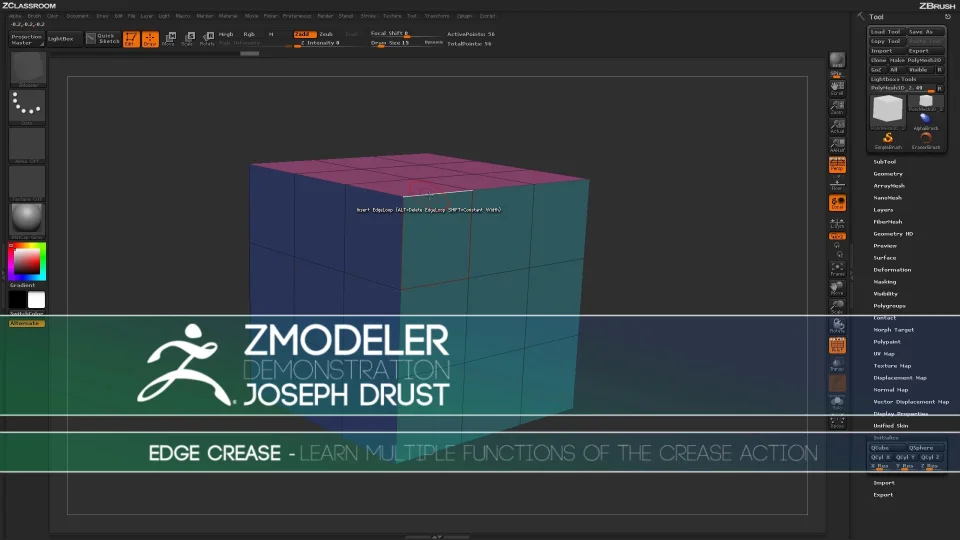This screenshot has height=540, width=960.
Task: Toggle Local symmetry button
Action: click(837, 203)
